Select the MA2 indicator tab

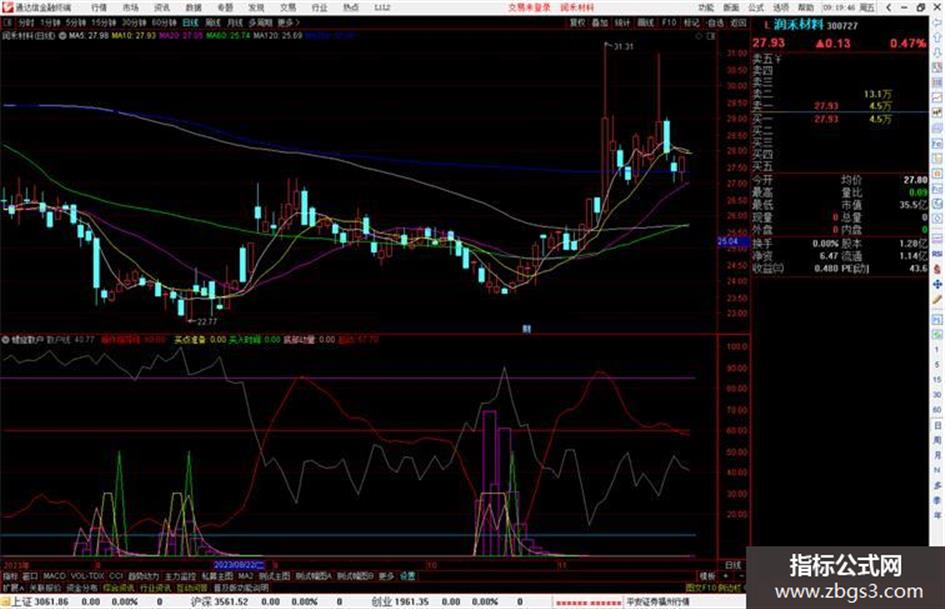coord(245,576)
